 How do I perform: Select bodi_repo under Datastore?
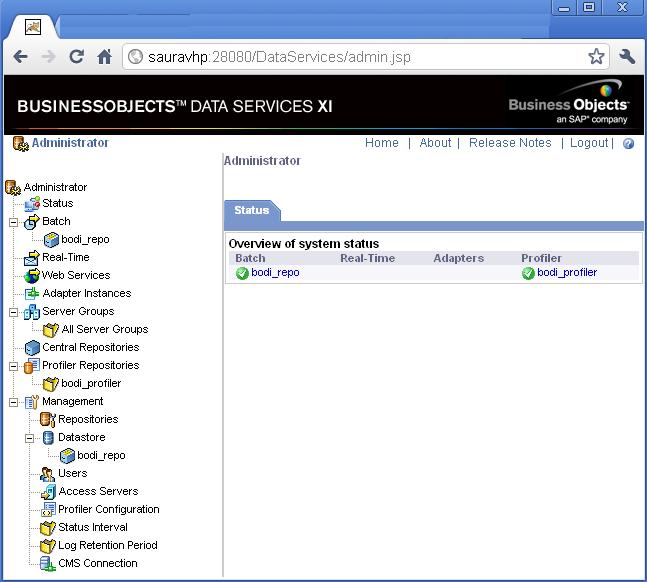pyautogui.click(x=101, y=455)
